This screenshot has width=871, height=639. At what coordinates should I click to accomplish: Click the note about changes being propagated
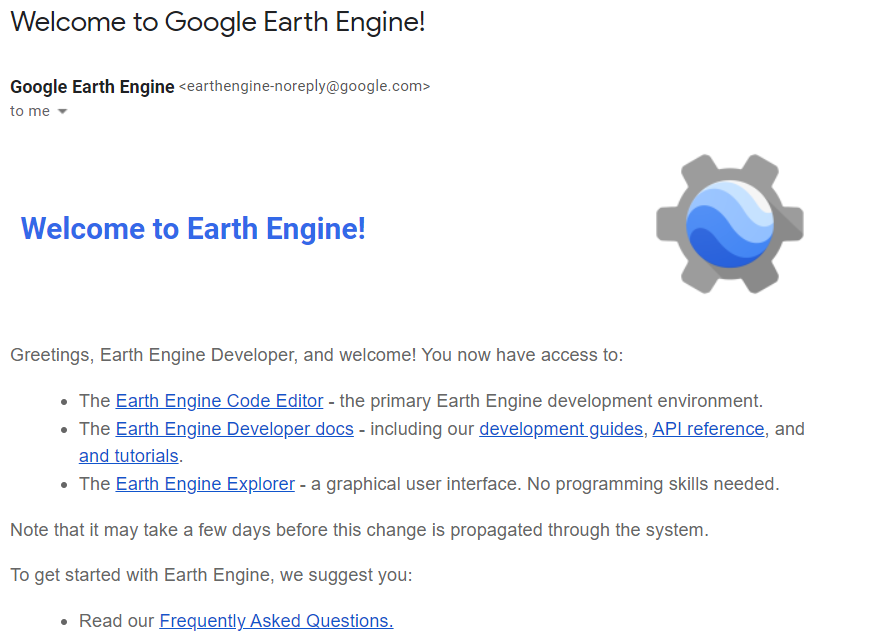tap(359, 530)
